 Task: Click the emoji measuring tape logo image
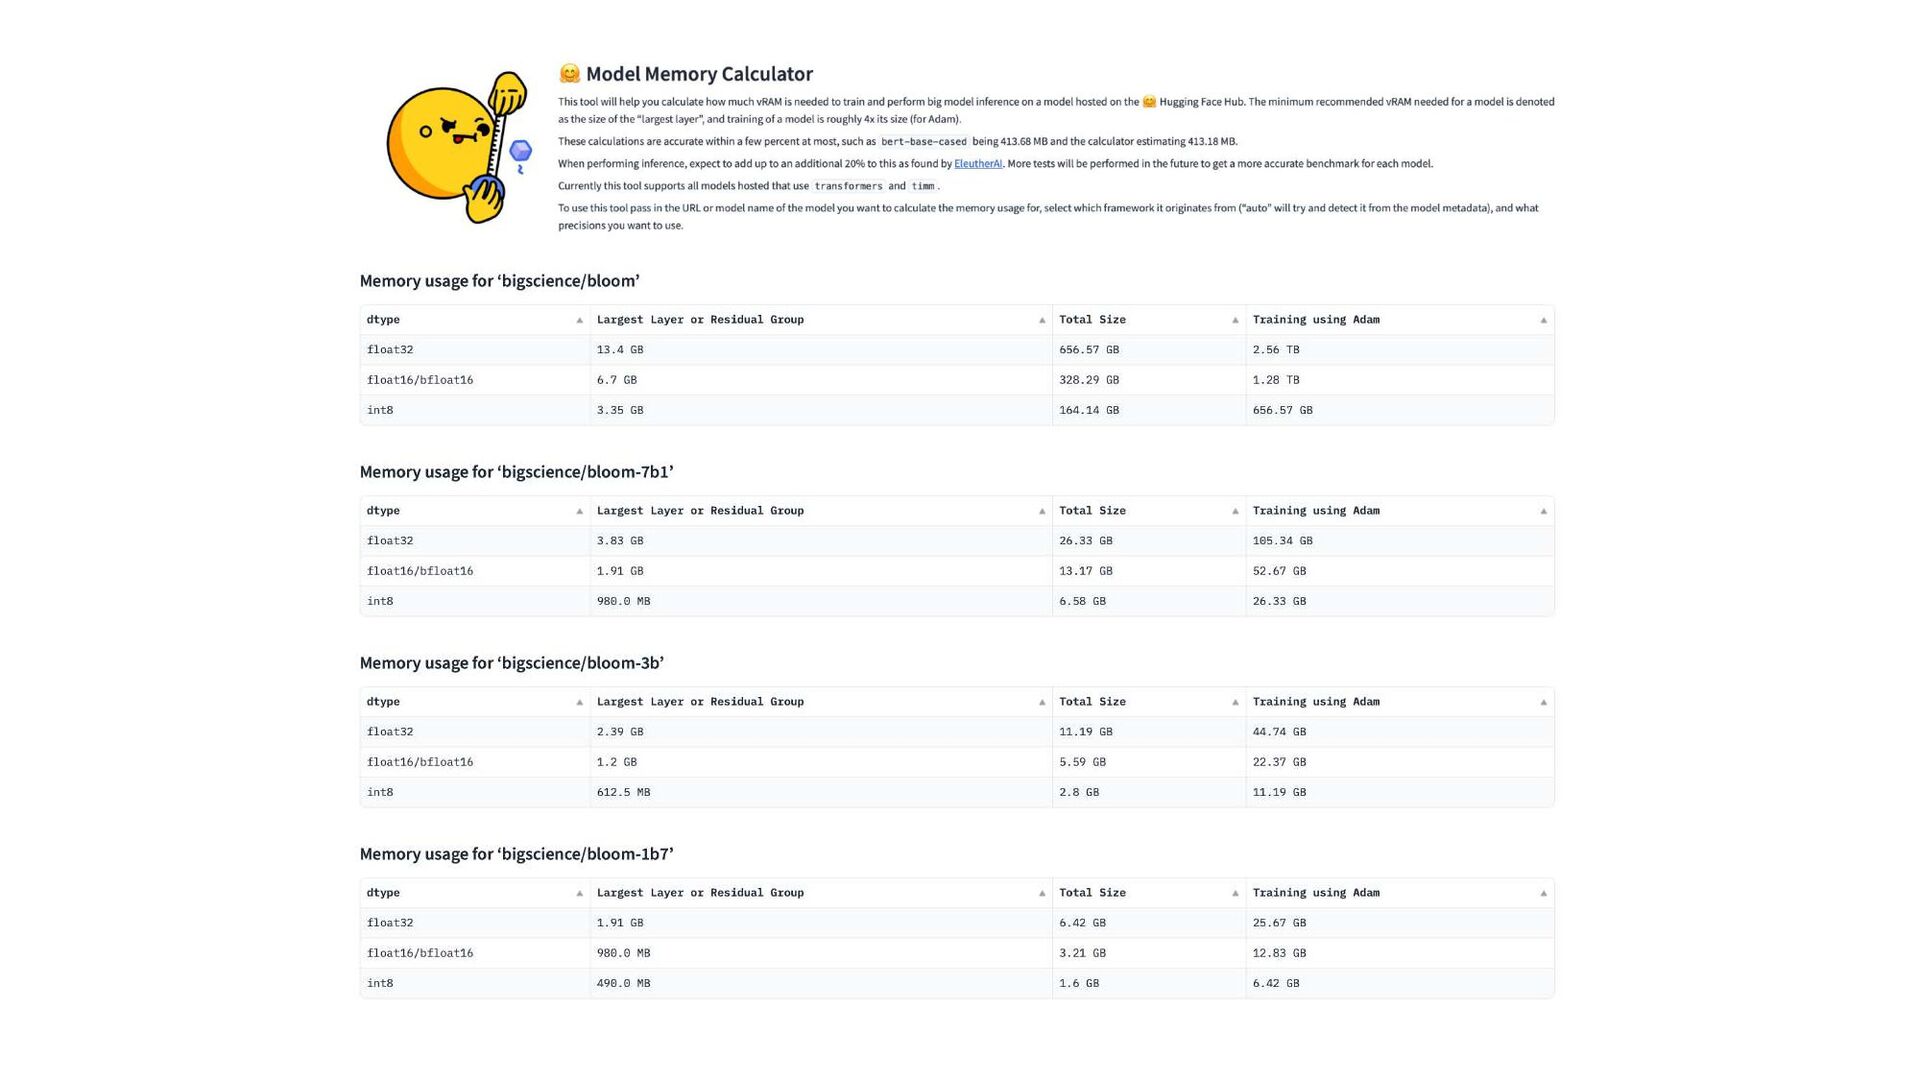(x=459, y=147)
